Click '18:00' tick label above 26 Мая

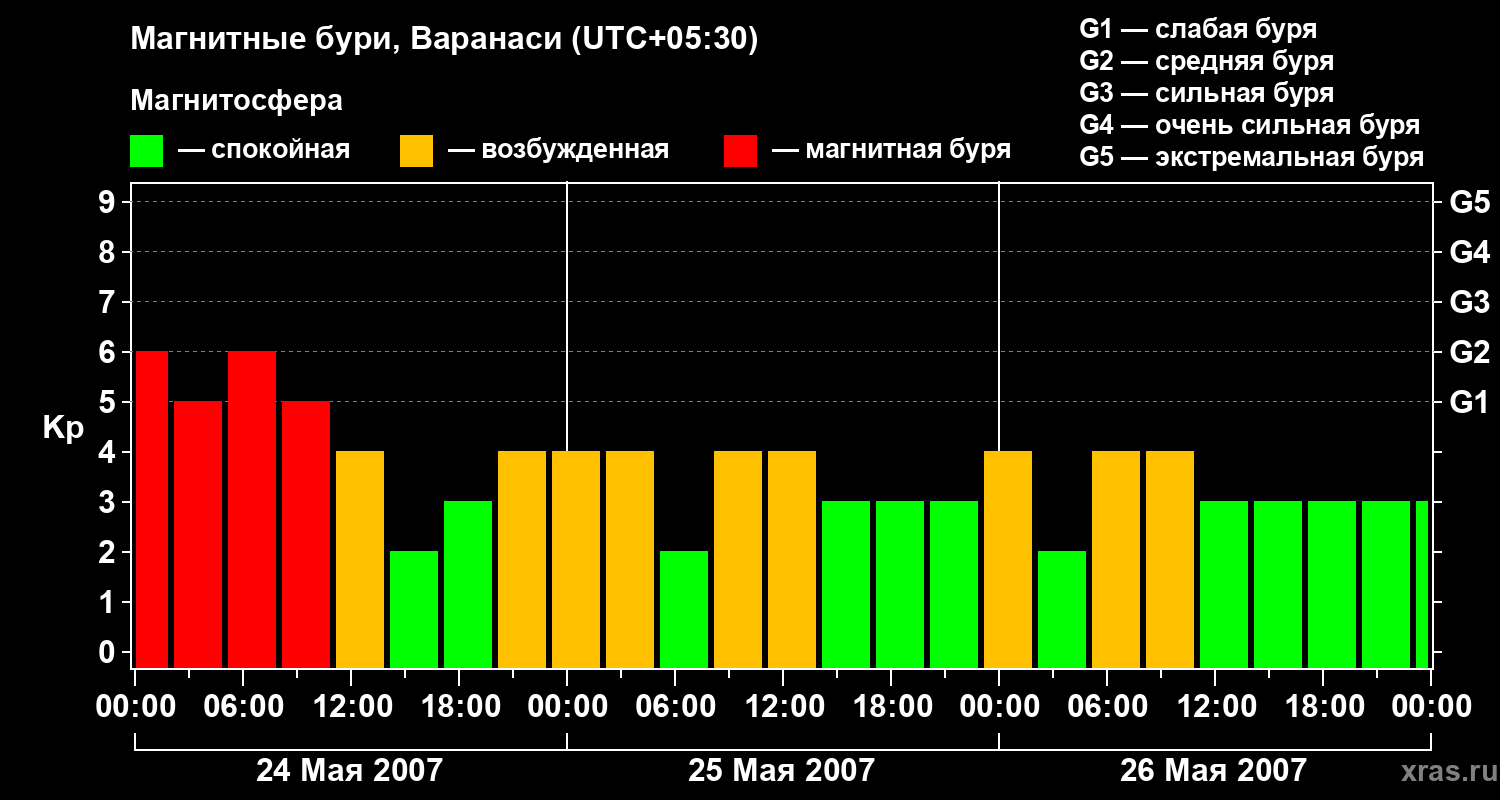pyautogui.click(x=1325, y=707)
